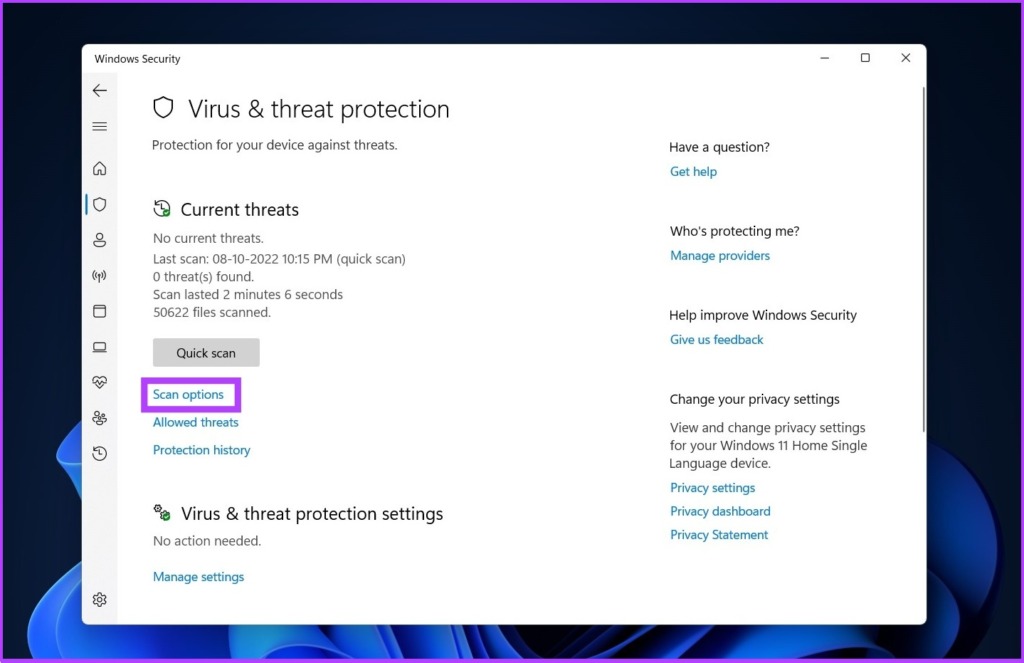This screenshot has height=663, width=1024.
Task: Open the hamburger navigation menu
Action: click(x=99, y=127)
